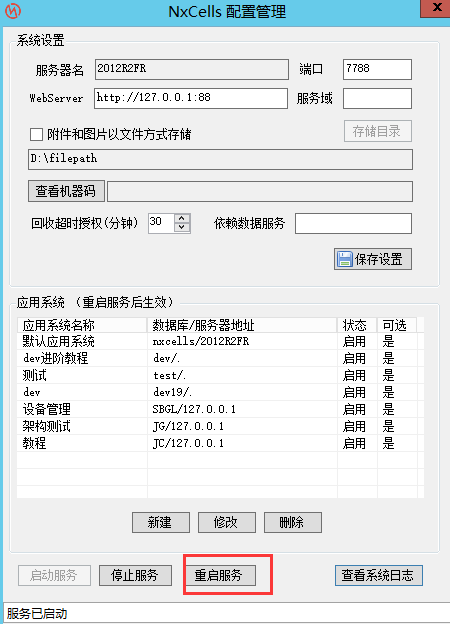The image size is (450, 624).
Task: Click 修改 to edit selected application
Action: click(x=227, y=522)
